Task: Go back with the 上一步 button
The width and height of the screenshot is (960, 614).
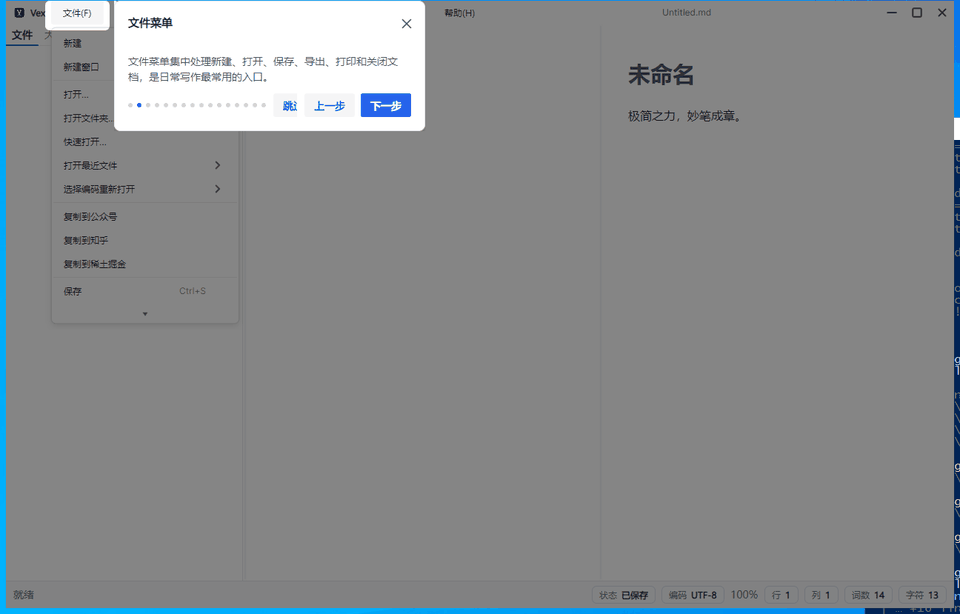Action: (x=329, y=105)
